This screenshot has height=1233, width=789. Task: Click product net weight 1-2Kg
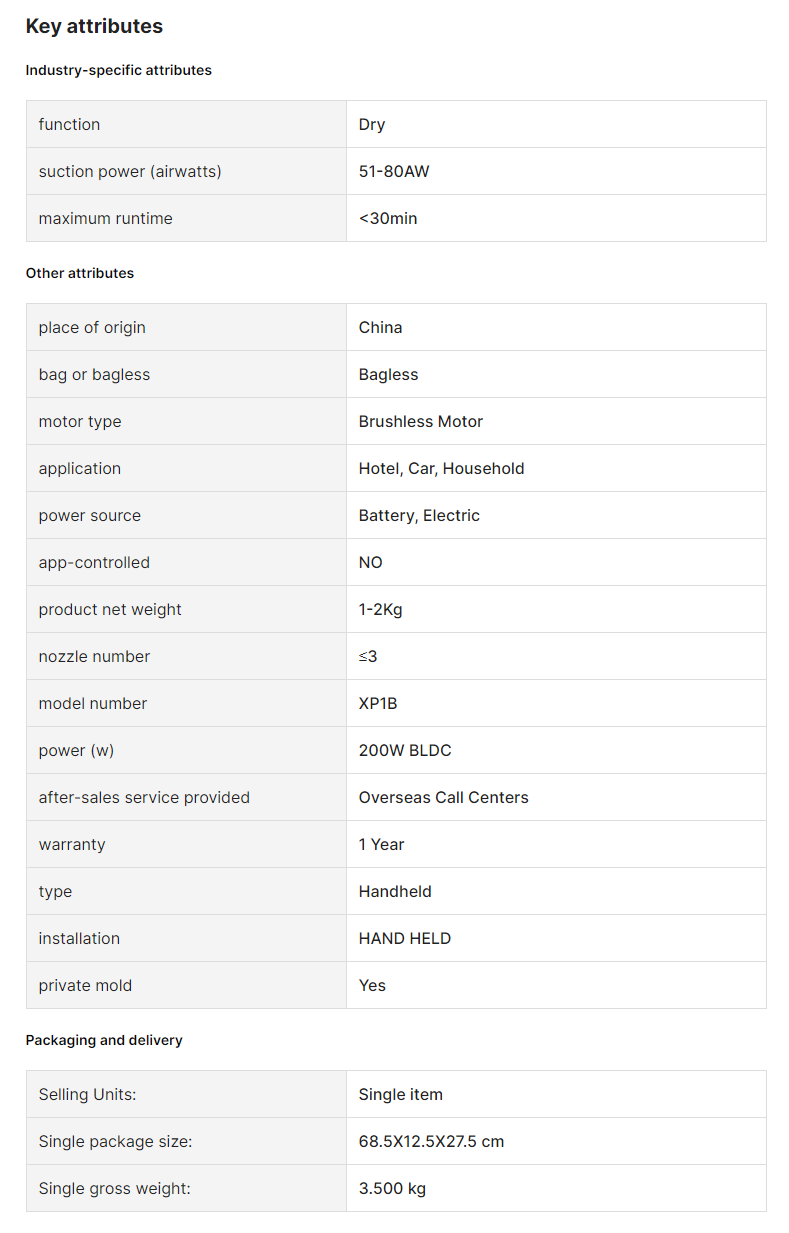click(381, 610)
